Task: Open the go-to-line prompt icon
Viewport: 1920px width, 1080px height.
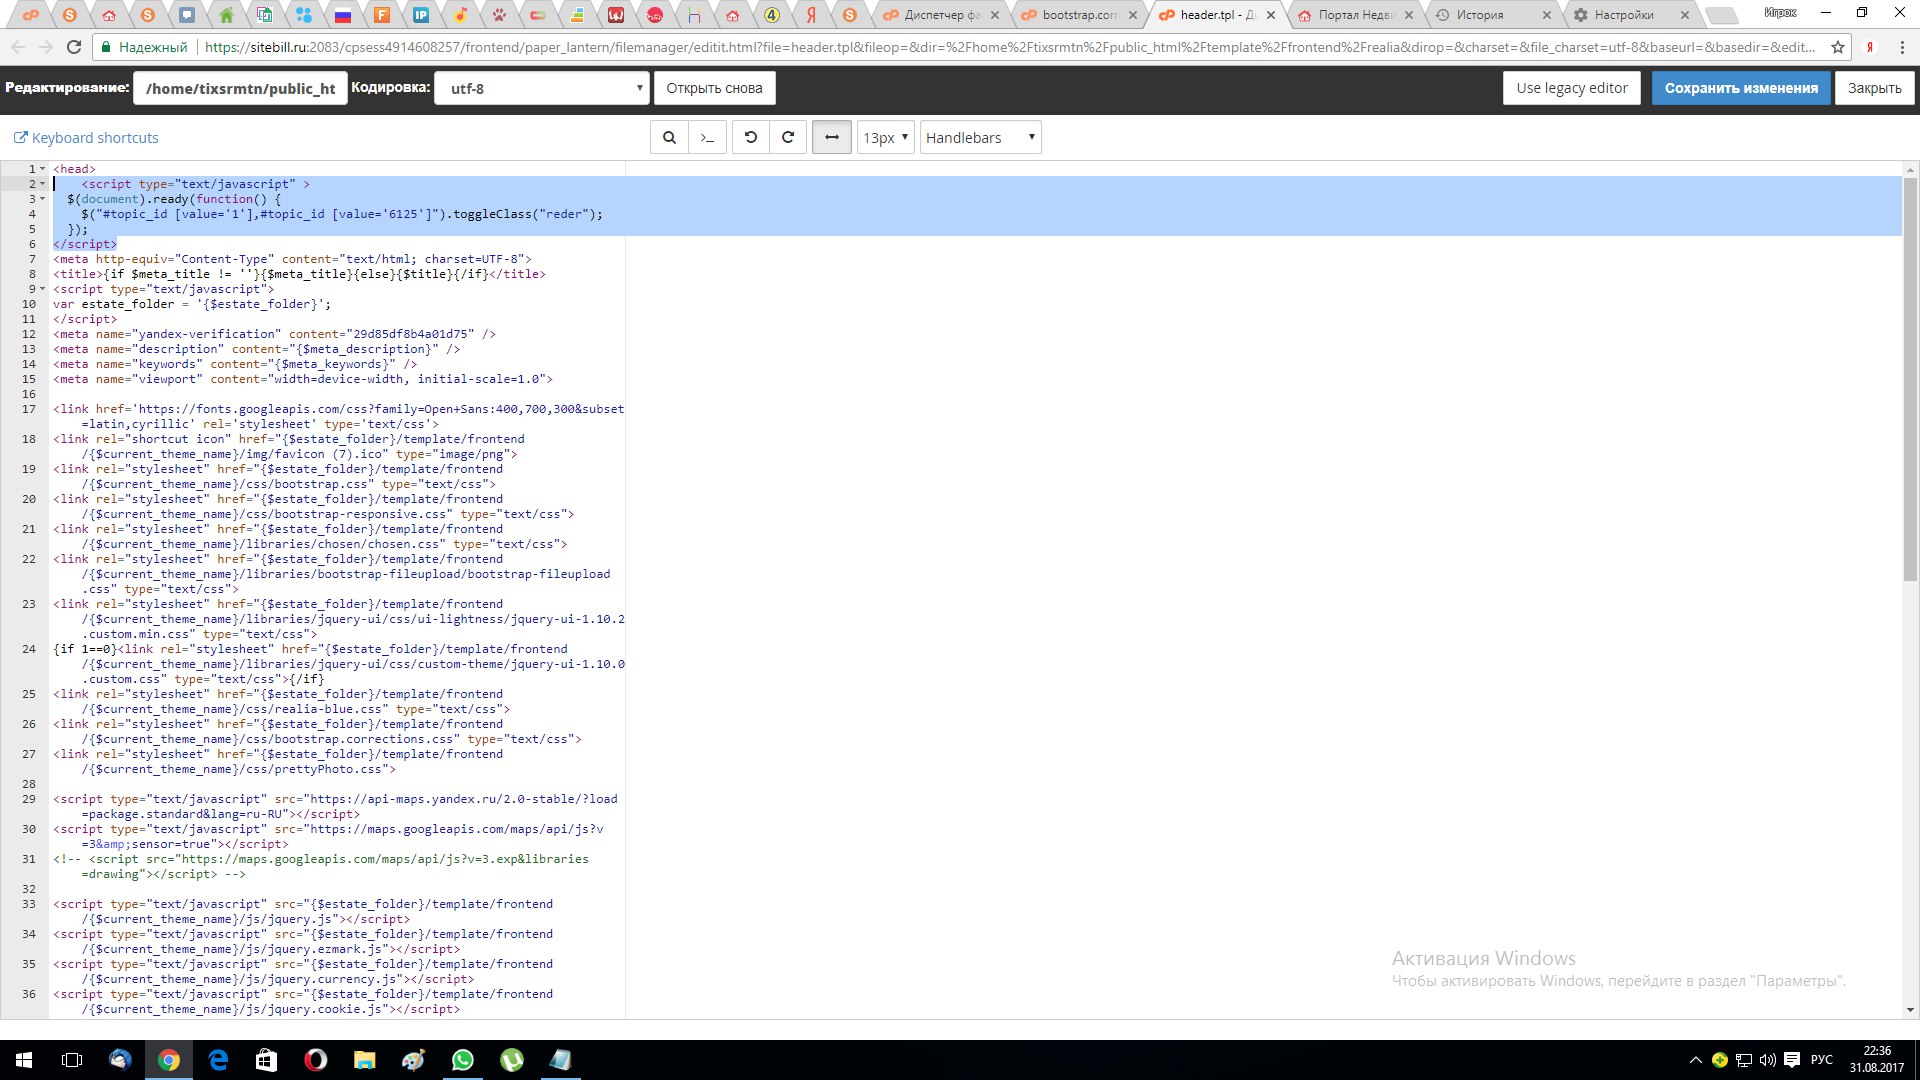Action: (707, 138)
